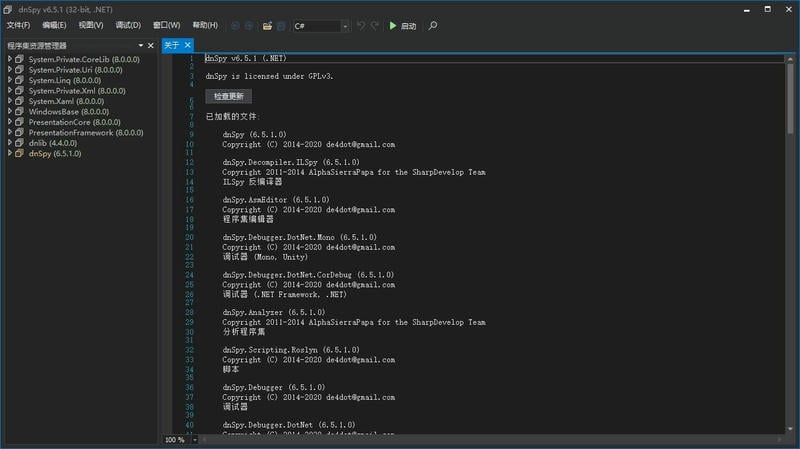Click the scroll-down arrow of editor scrollbar
800x449 pixels.
coord(790,429)
